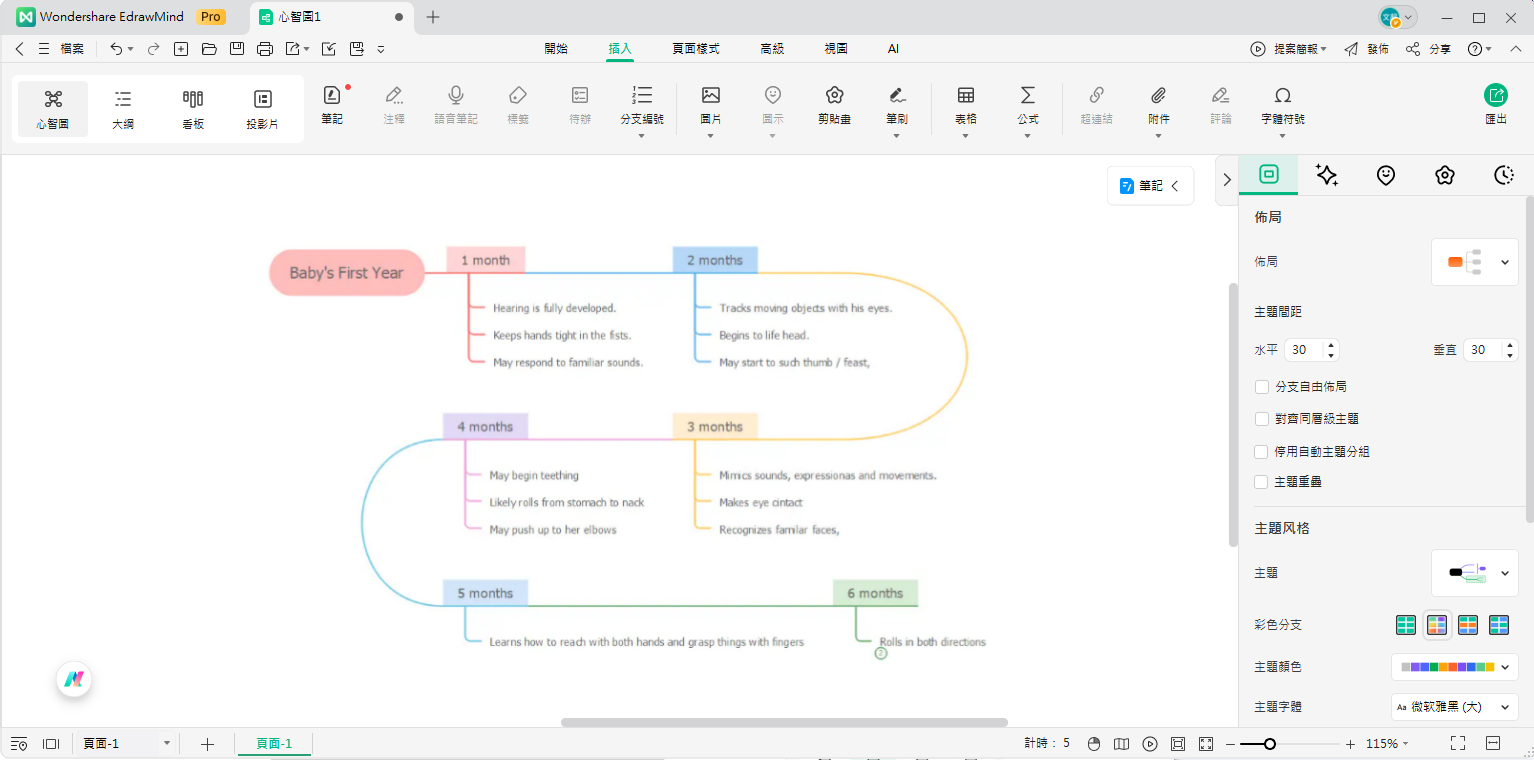Viewport: 1534px width, 760px height.
Task: Click the green 匯出 export icon
Action: coord(1495,96)
